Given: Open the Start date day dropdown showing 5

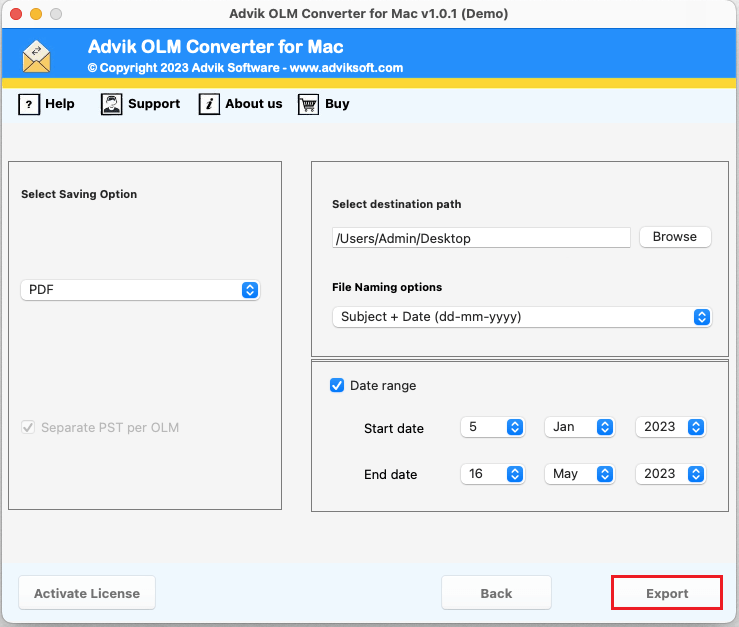Looking at the screenshot, I should click(492, 427).
